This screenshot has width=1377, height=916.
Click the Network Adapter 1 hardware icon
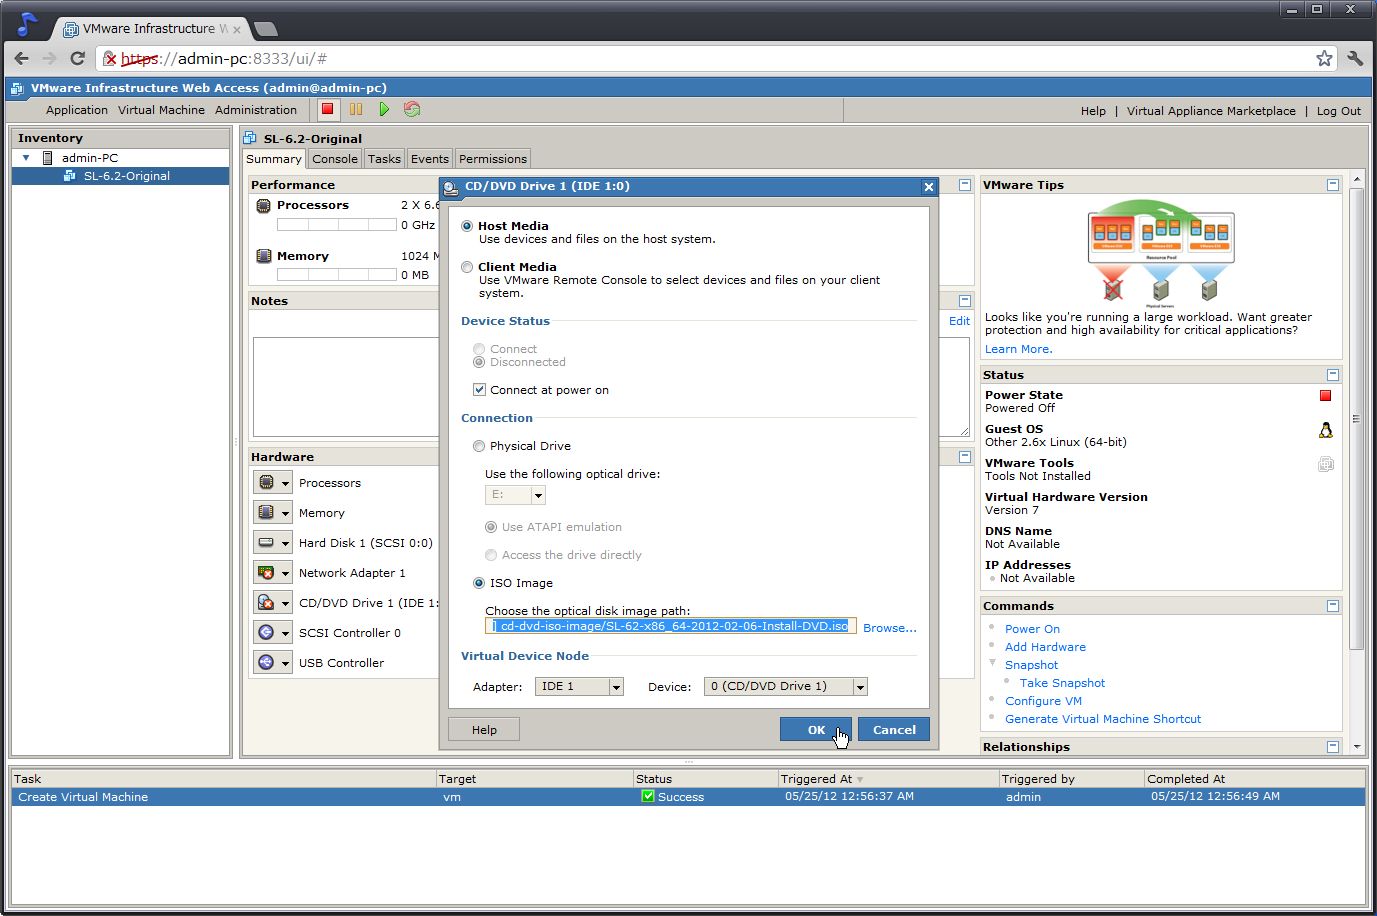coord(266,572)
